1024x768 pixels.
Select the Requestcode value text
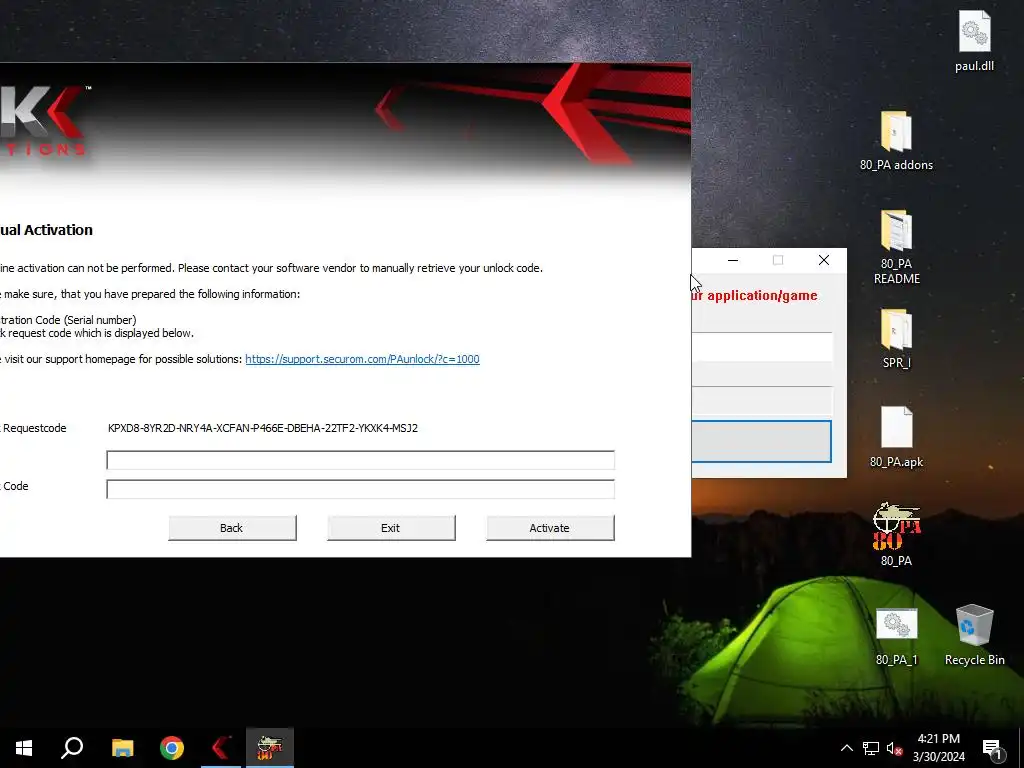(263, 428)
